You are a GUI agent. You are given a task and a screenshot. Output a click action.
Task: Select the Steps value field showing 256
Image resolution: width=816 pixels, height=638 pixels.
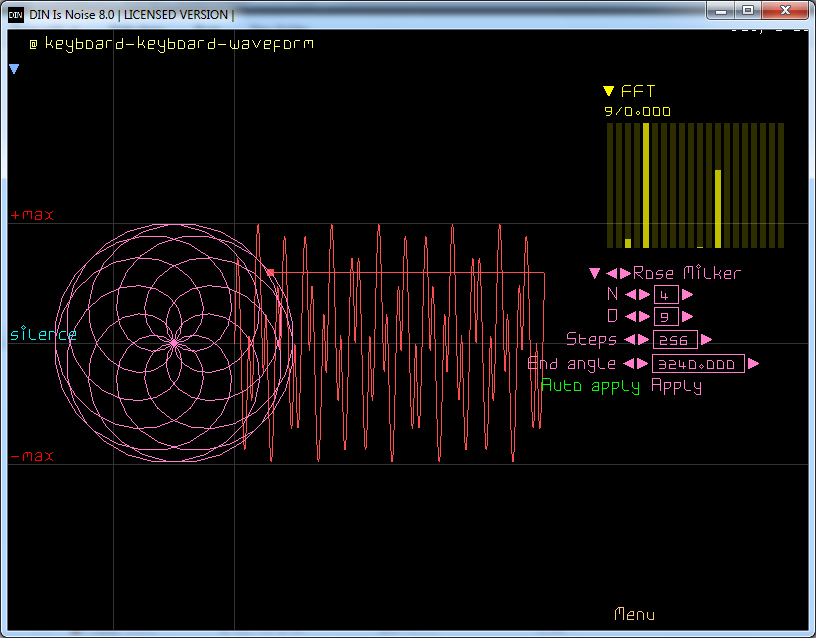pyautogui.click(x=674, y=340)
